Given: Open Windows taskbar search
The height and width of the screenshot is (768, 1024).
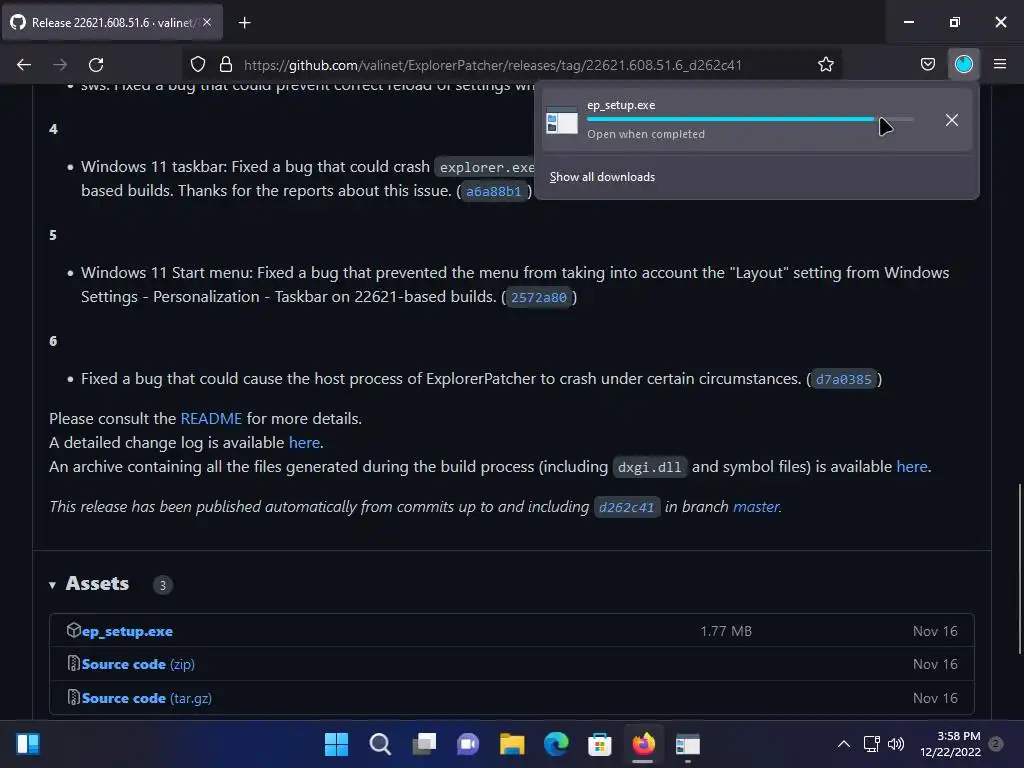Looking at the screenshot, I should coord(380,744).
